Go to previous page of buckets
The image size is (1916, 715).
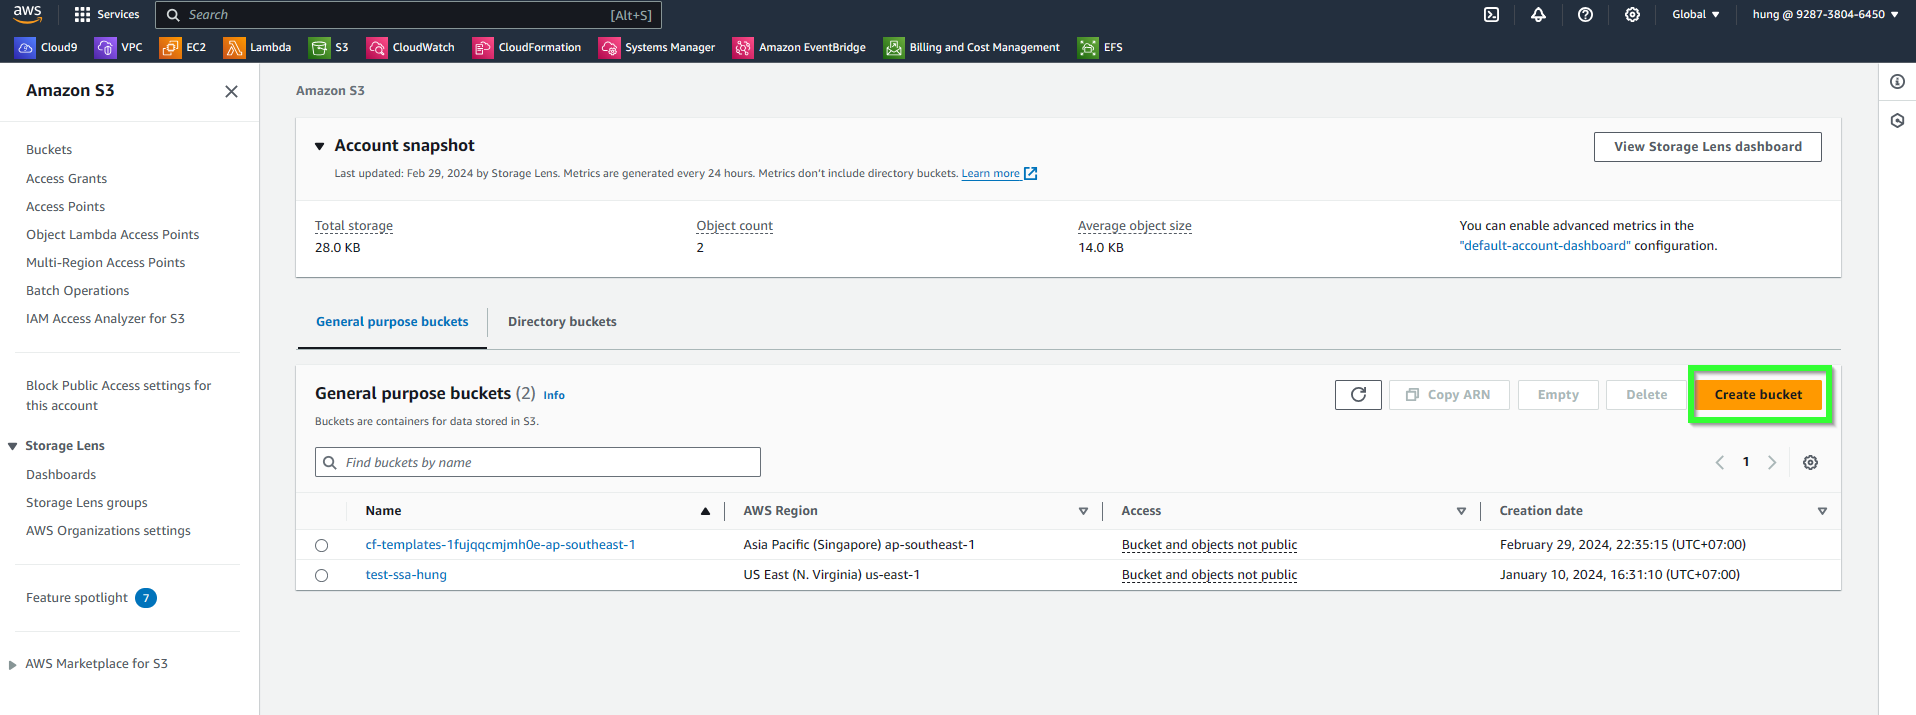(x=1720, y=462)
